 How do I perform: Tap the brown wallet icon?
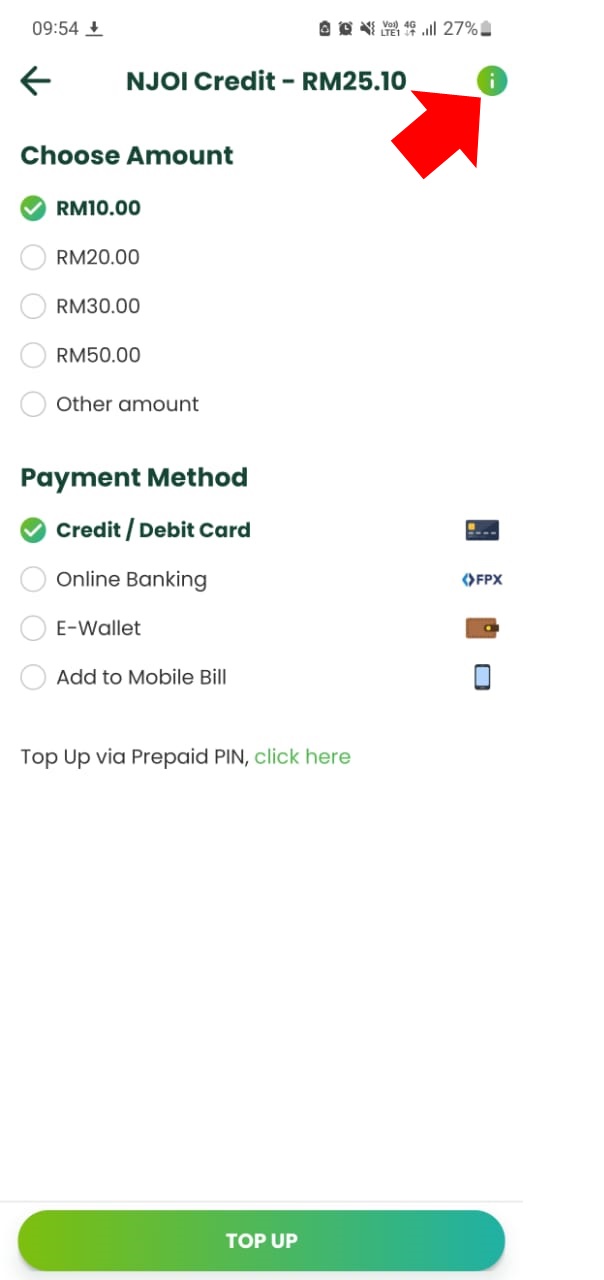(x=482, y=628)
